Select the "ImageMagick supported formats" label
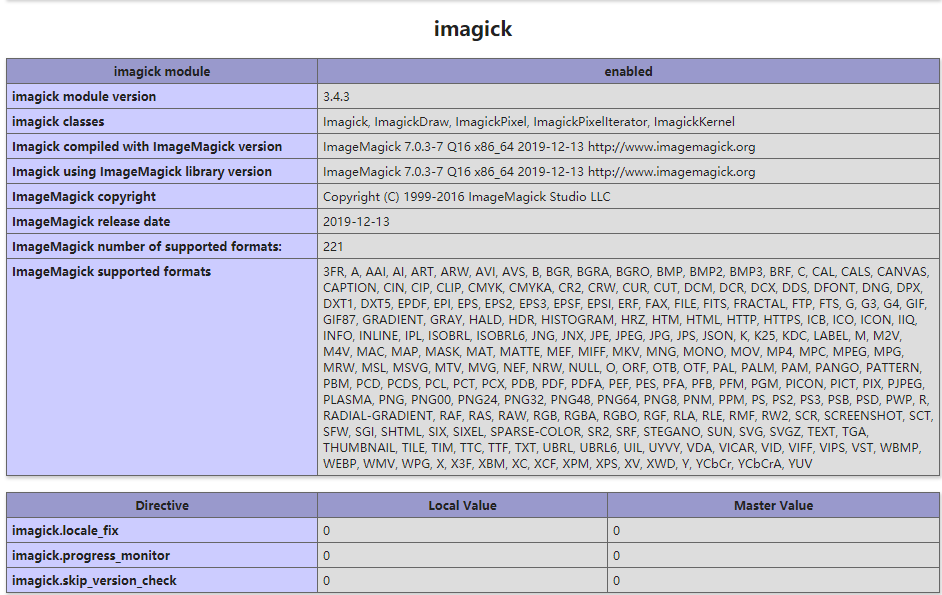 pos(112,272)
